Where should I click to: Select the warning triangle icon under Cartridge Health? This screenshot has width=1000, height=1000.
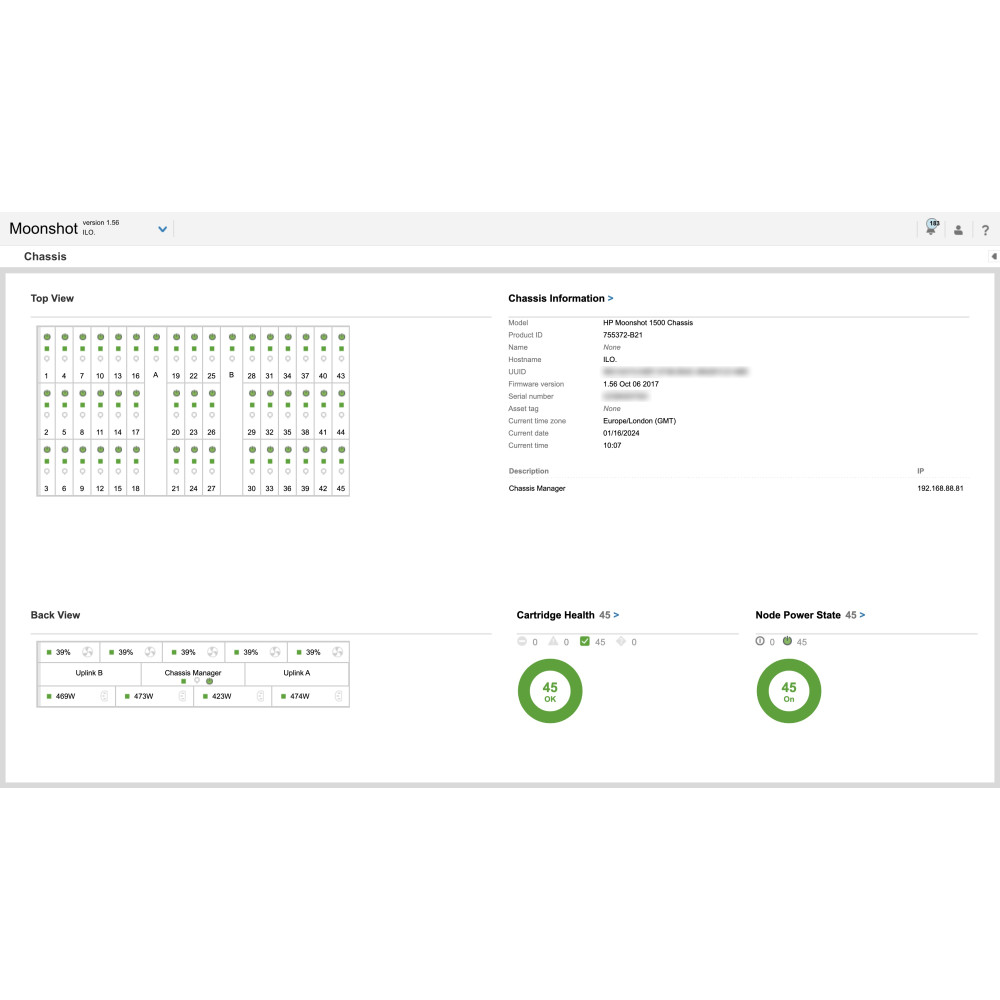pos(552,641)
